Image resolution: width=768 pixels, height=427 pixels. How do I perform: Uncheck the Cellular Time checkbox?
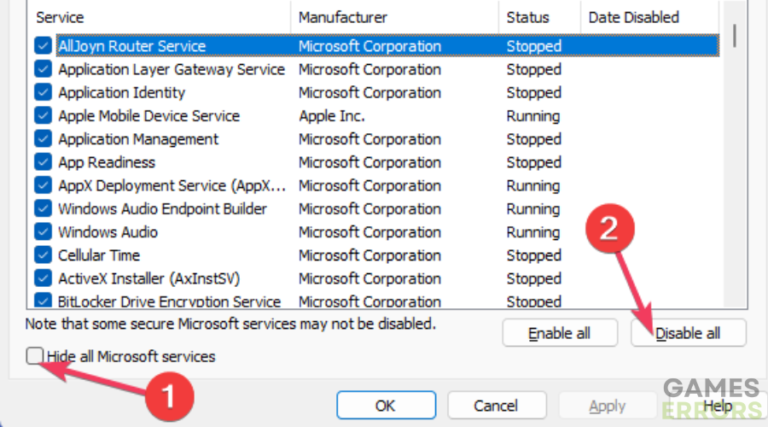point(43,255)
